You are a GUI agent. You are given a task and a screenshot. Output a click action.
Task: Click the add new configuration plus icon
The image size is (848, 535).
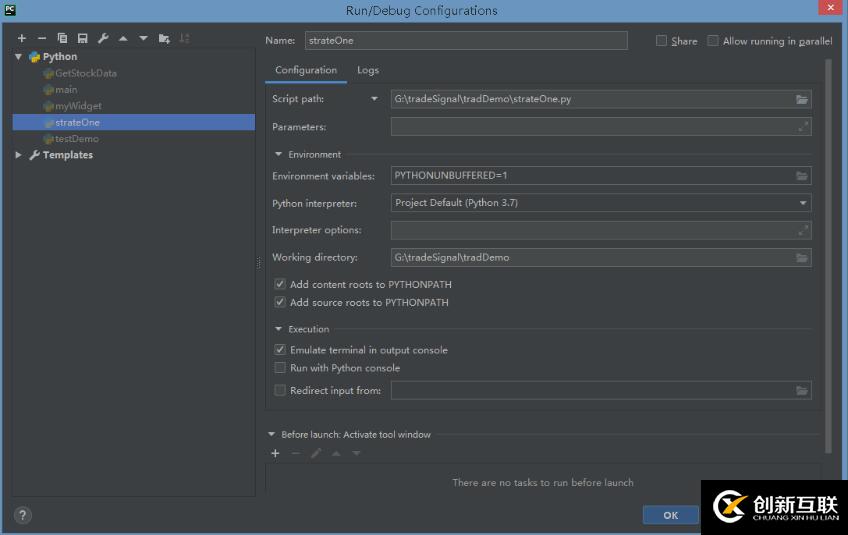pyautogui.click(x=21, y=38)
